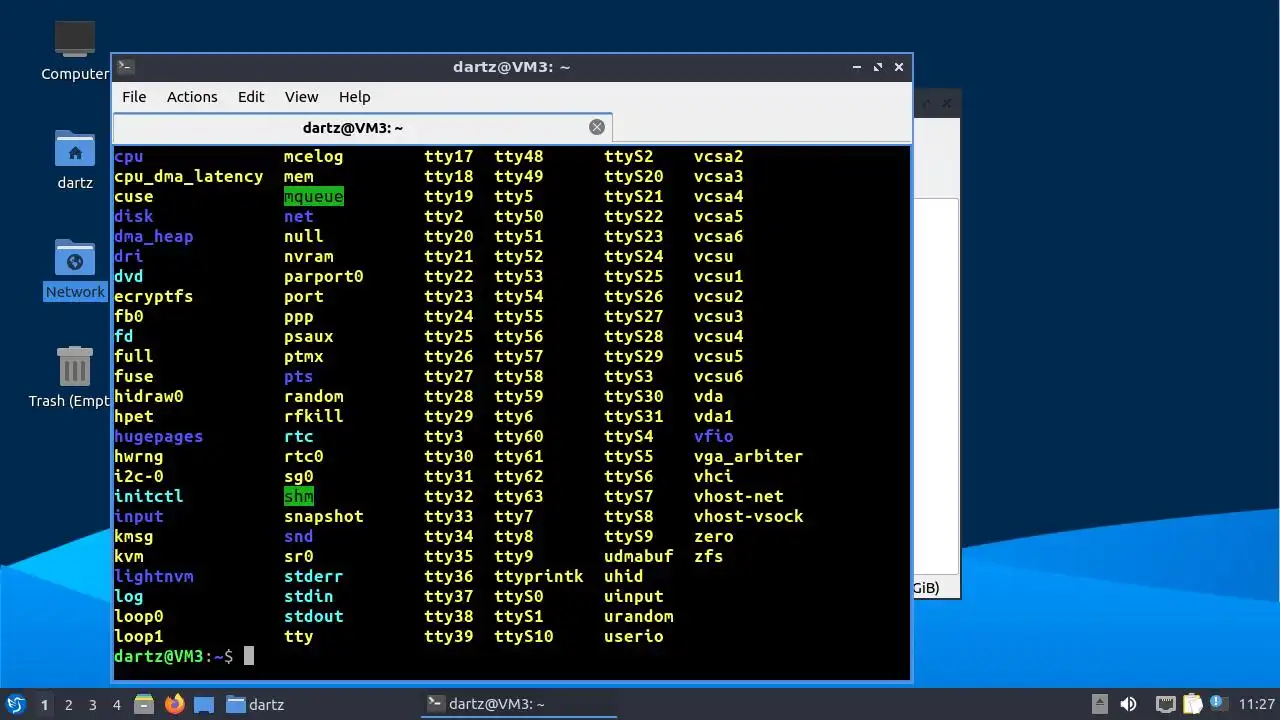Open the Computer desktop icon

point(75,50)
